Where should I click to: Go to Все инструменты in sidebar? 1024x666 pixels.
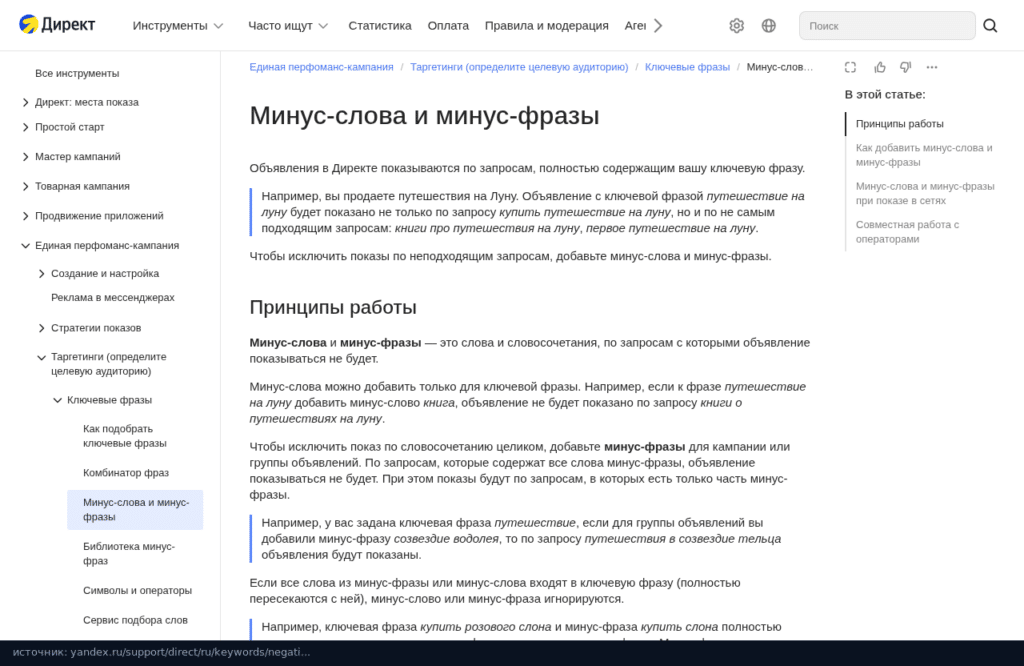(x=77, y=73)
